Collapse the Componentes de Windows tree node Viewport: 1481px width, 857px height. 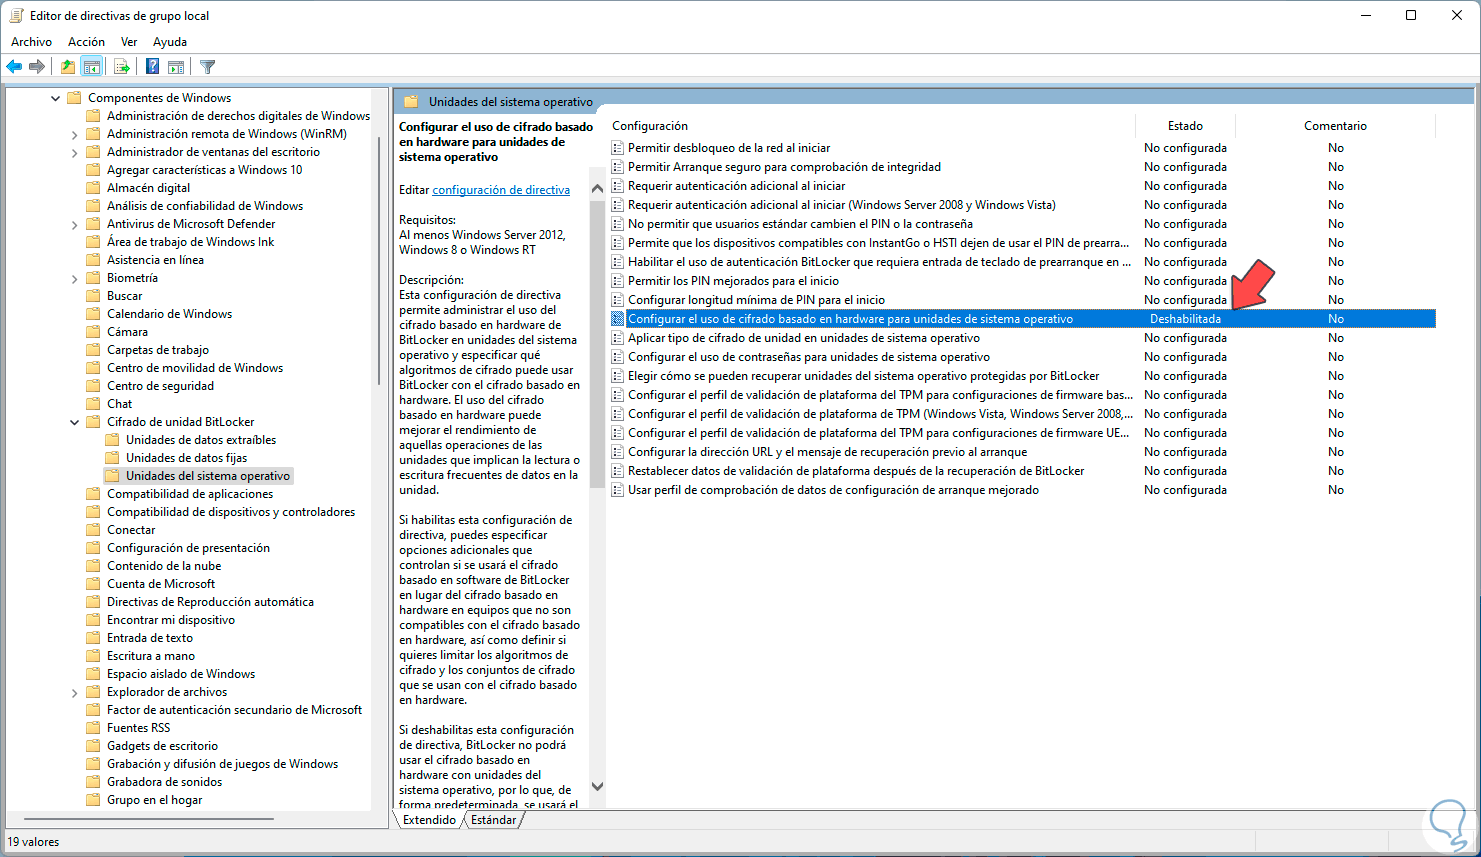[x=55, y=98]
